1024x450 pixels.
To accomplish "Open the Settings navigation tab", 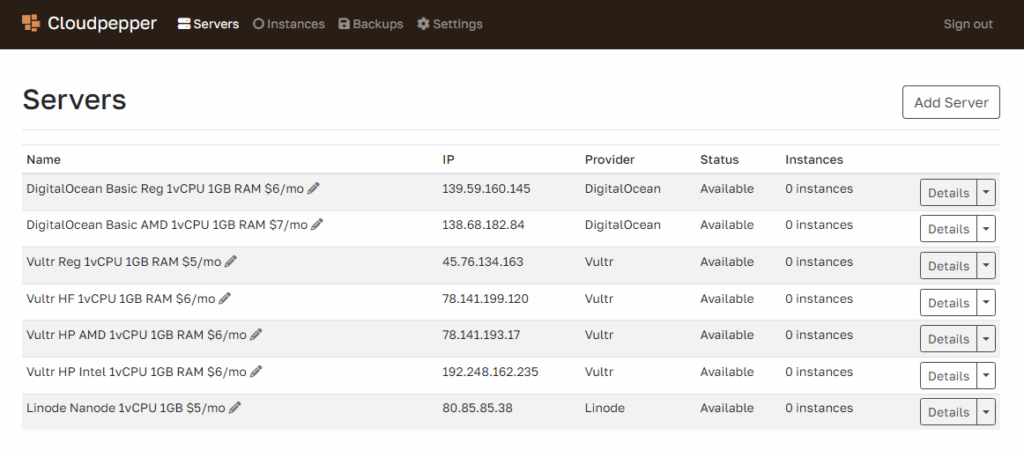I will click(450, 24).
